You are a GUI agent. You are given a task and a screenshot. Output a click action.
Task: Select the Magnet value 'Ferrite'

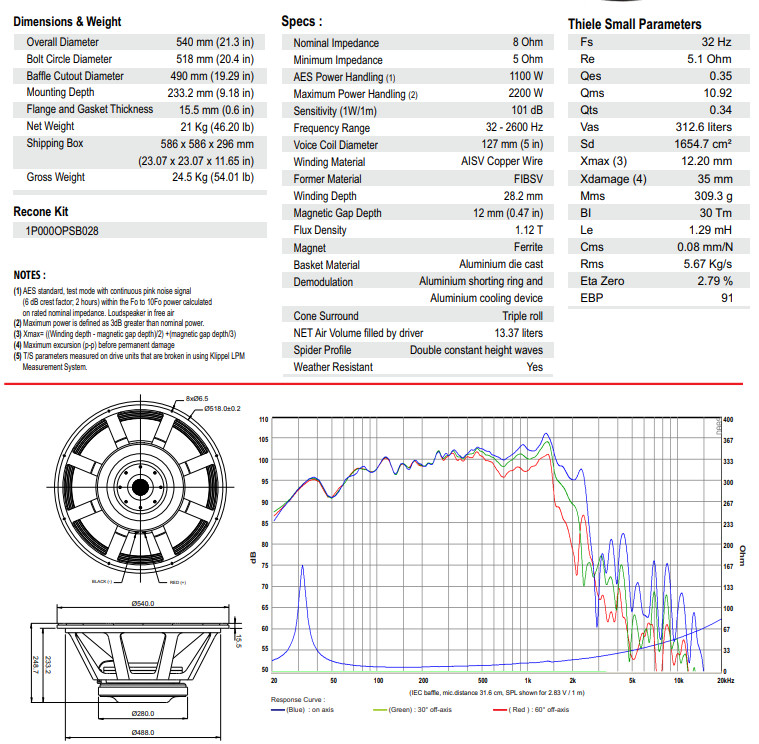point(529,247)
